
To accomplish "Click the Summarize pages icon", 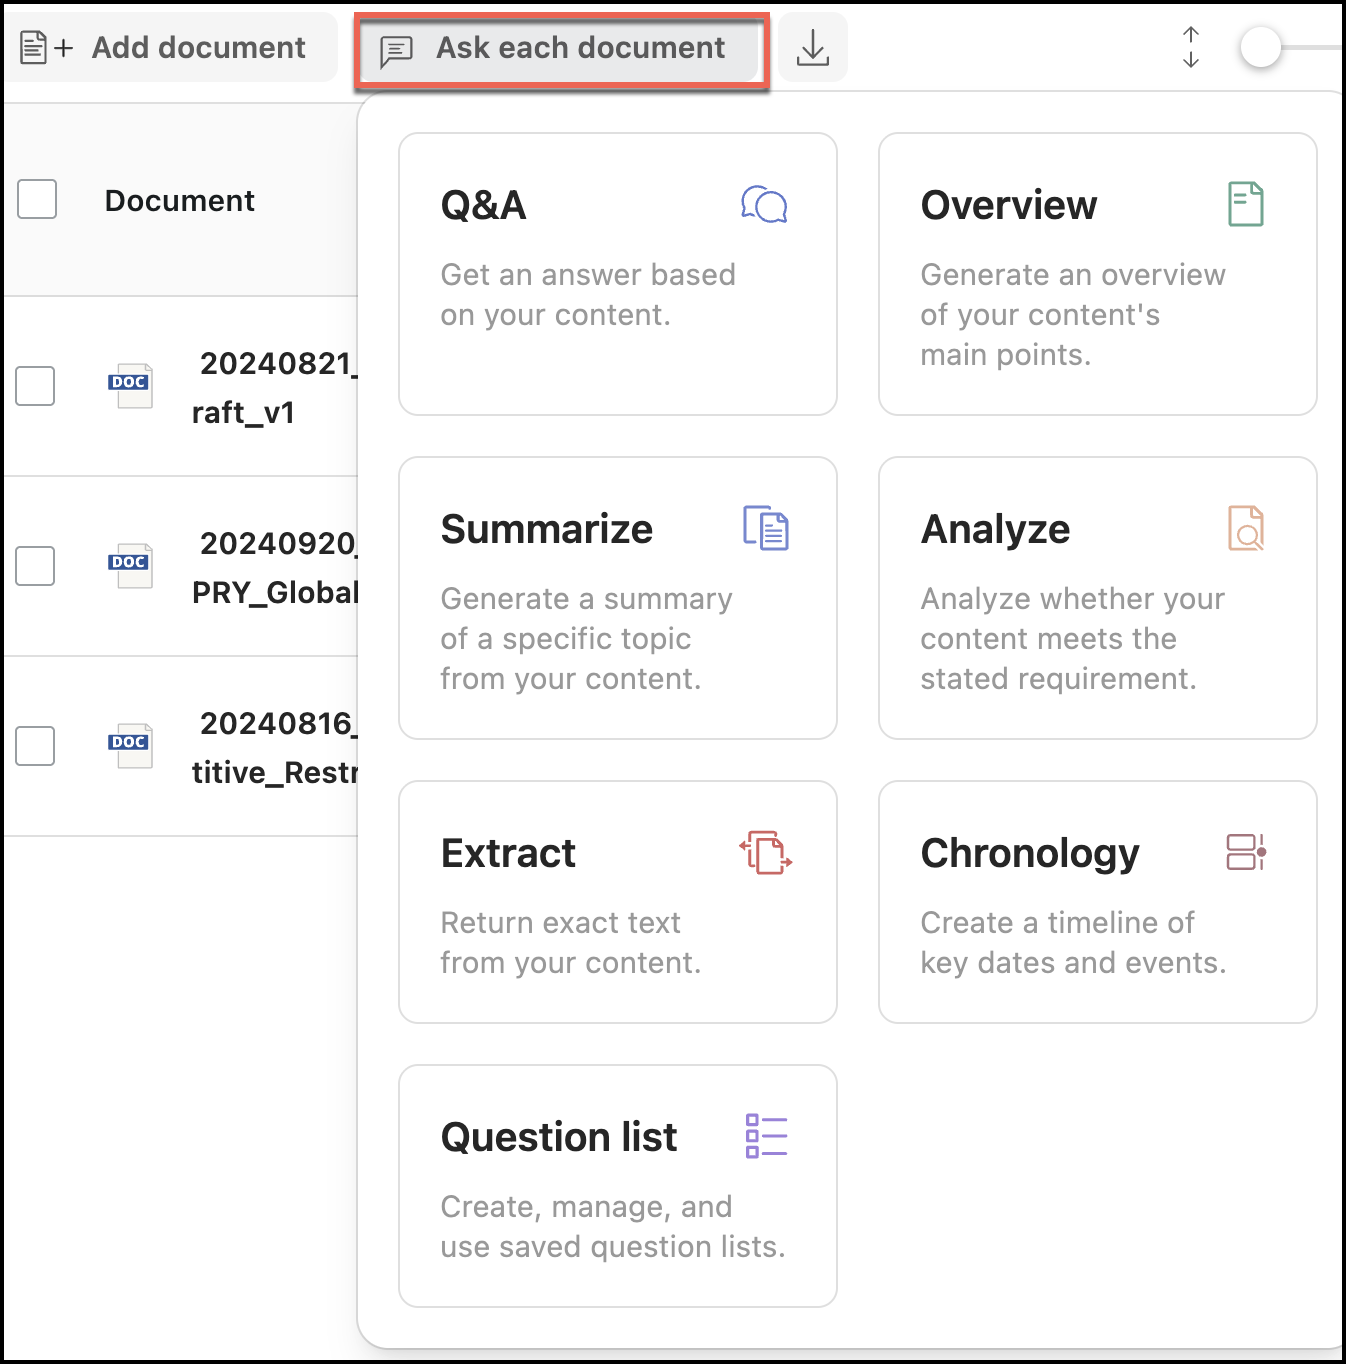I will click(x=766, y=528).
